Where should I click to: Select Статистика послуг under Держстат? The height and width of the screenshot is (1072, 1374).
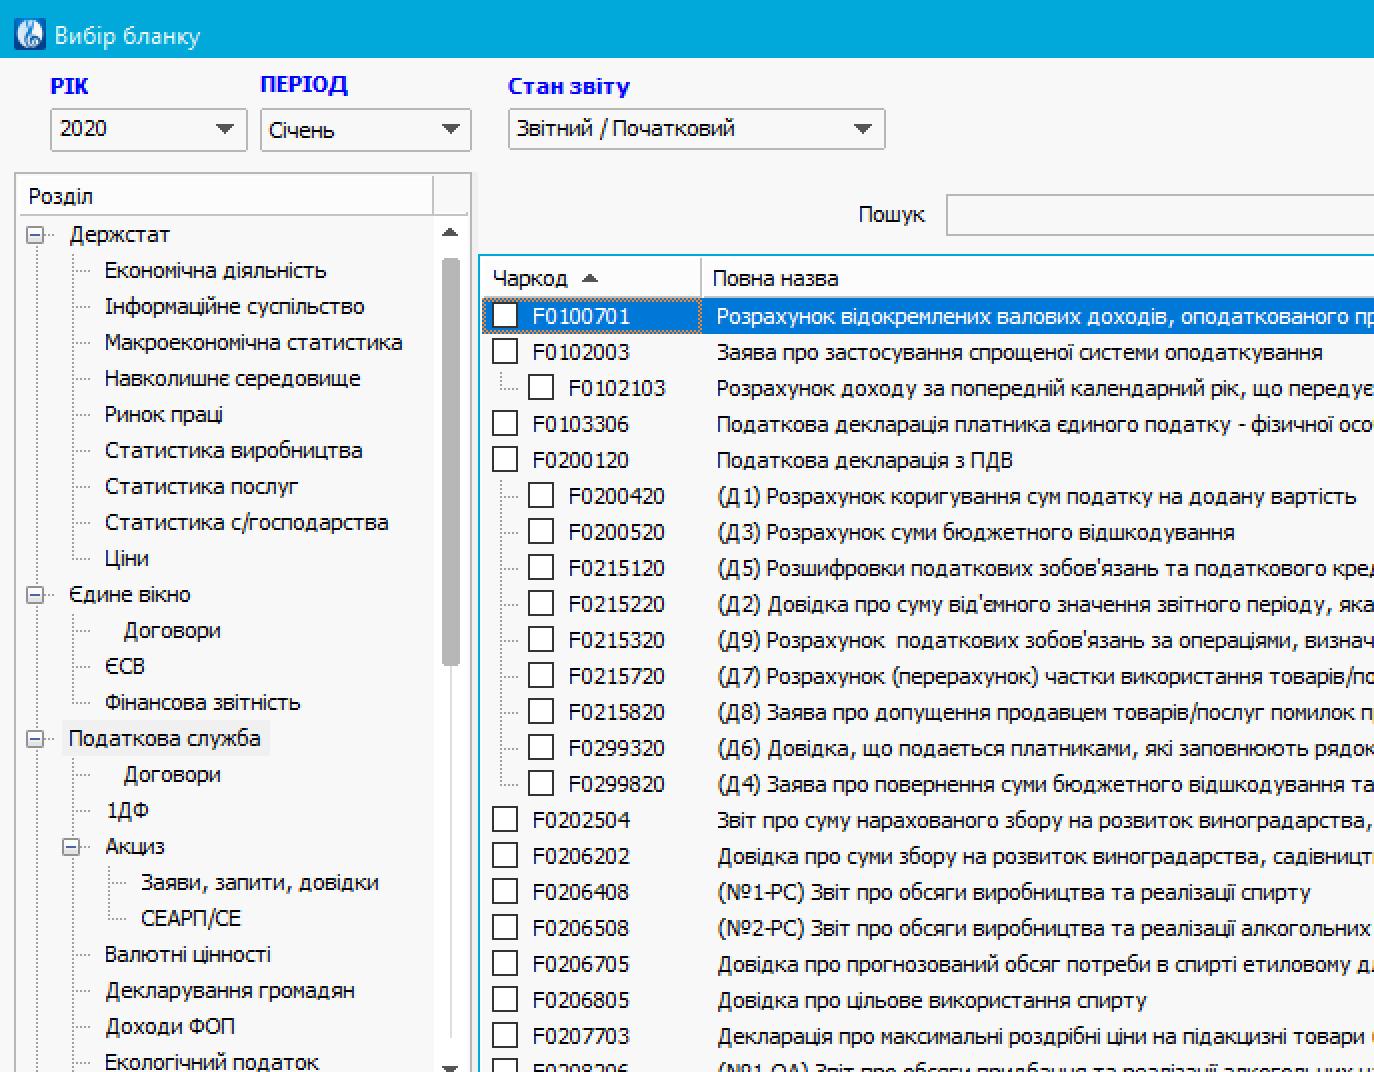click(x=201, y=487)
